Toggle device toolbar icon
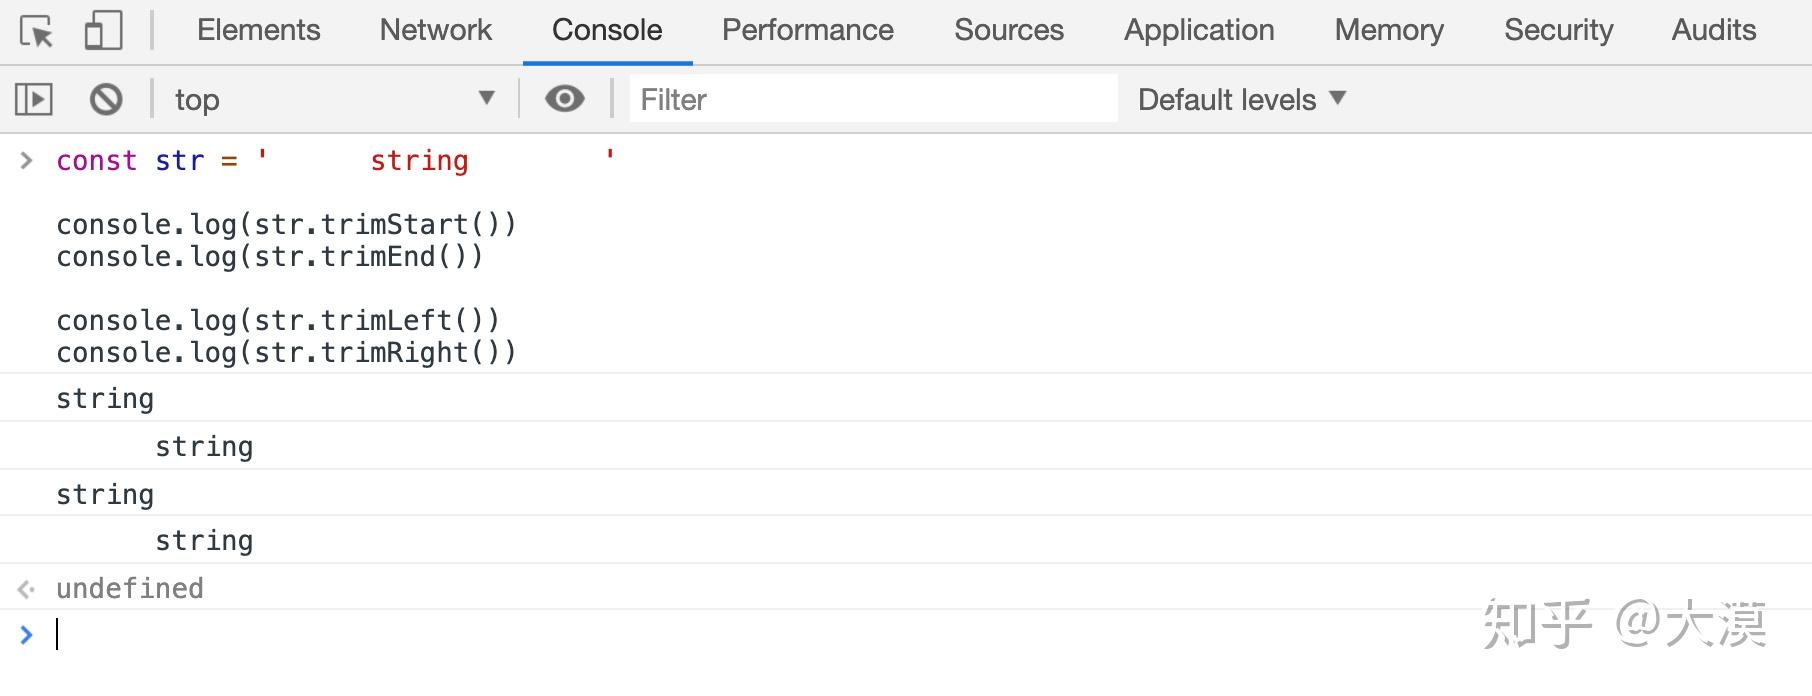This screenshot has width=1812, height=696. click(103, 31)
